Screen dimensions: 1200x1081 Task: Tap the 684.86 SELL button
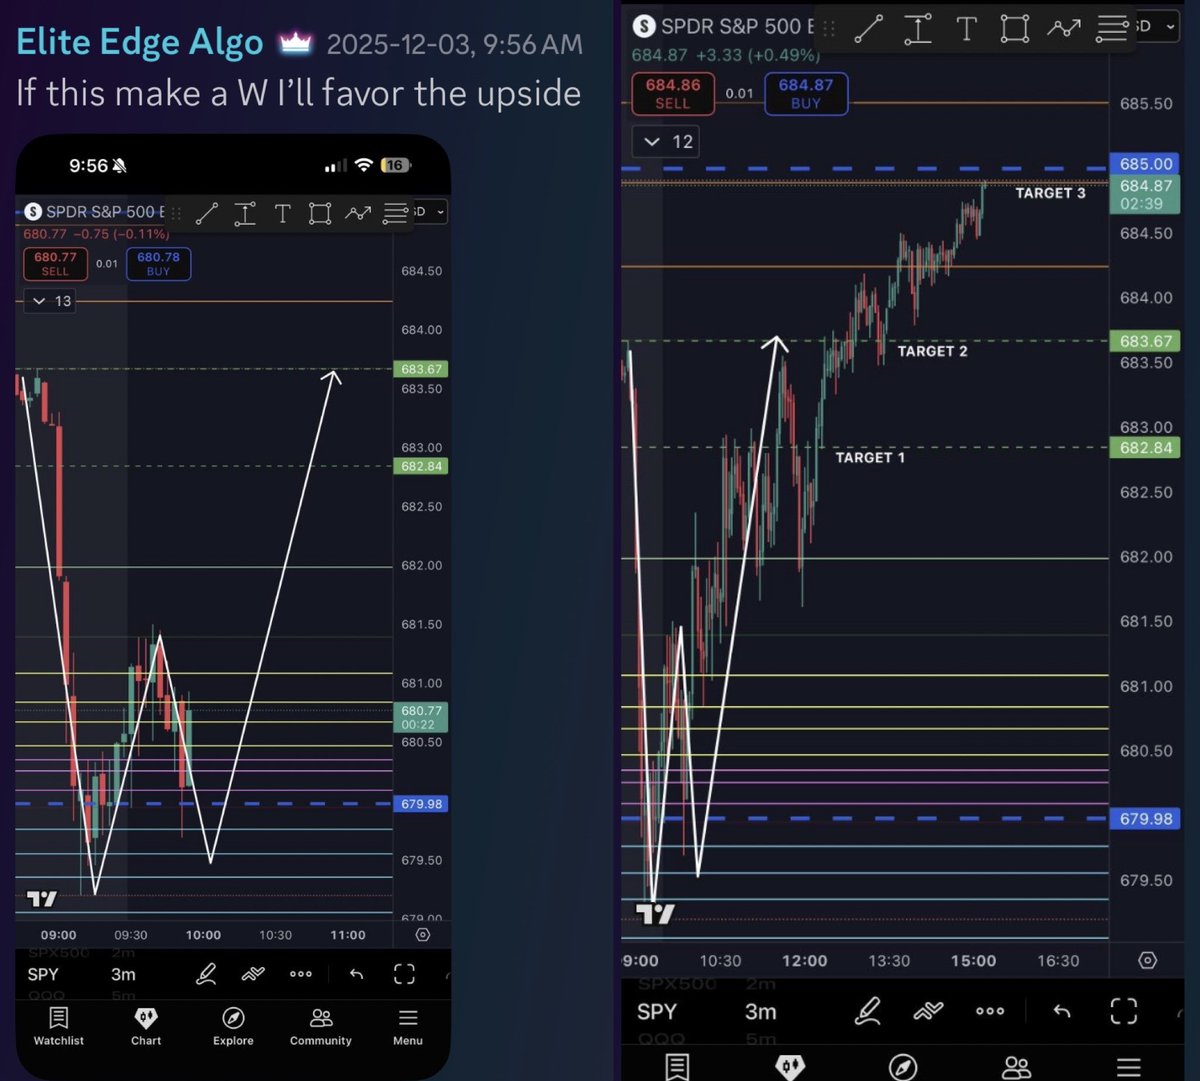tap(672, 94)
